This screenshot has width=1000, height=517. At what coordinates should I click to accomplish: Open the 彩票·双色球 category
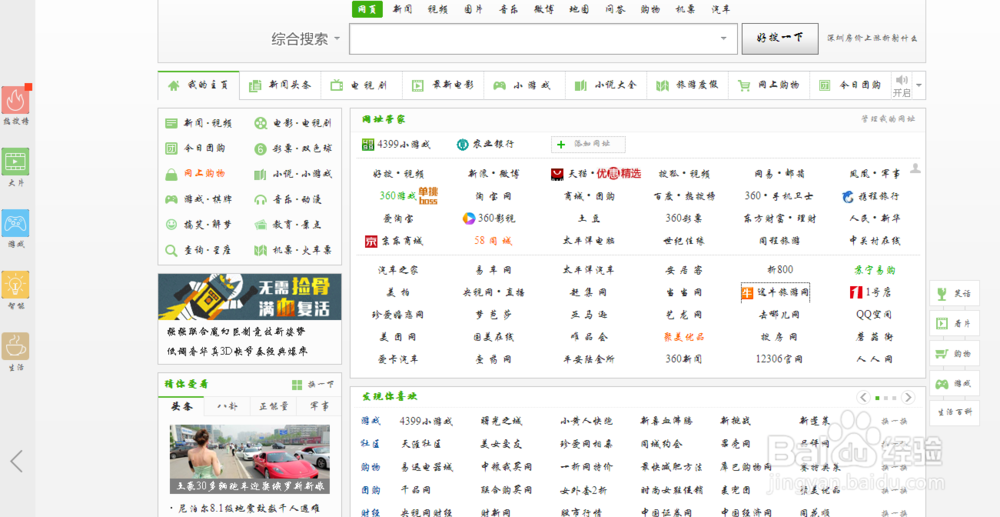pos(293,149)
